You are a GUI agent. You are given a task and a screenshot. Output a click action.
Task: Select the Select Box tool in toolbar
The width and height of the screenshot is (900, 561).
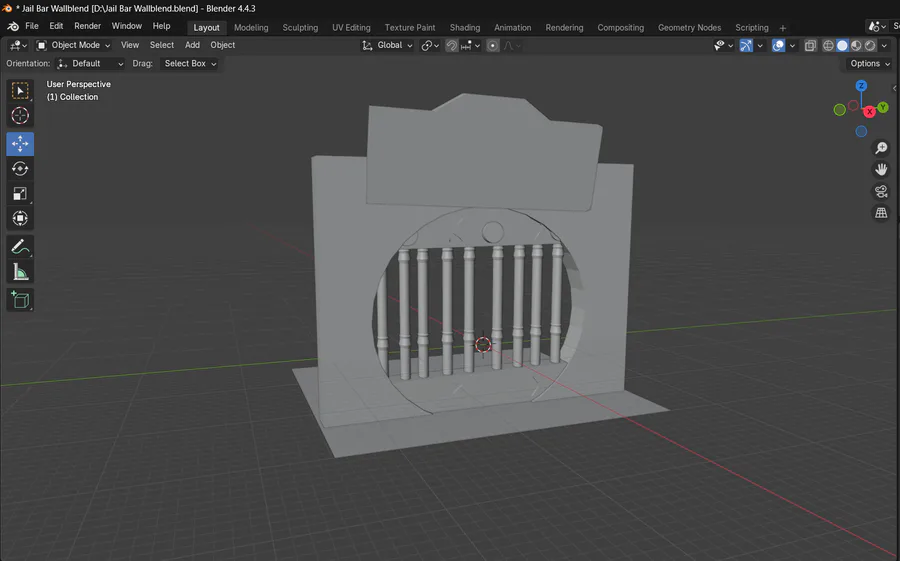[x=20, y=91]
